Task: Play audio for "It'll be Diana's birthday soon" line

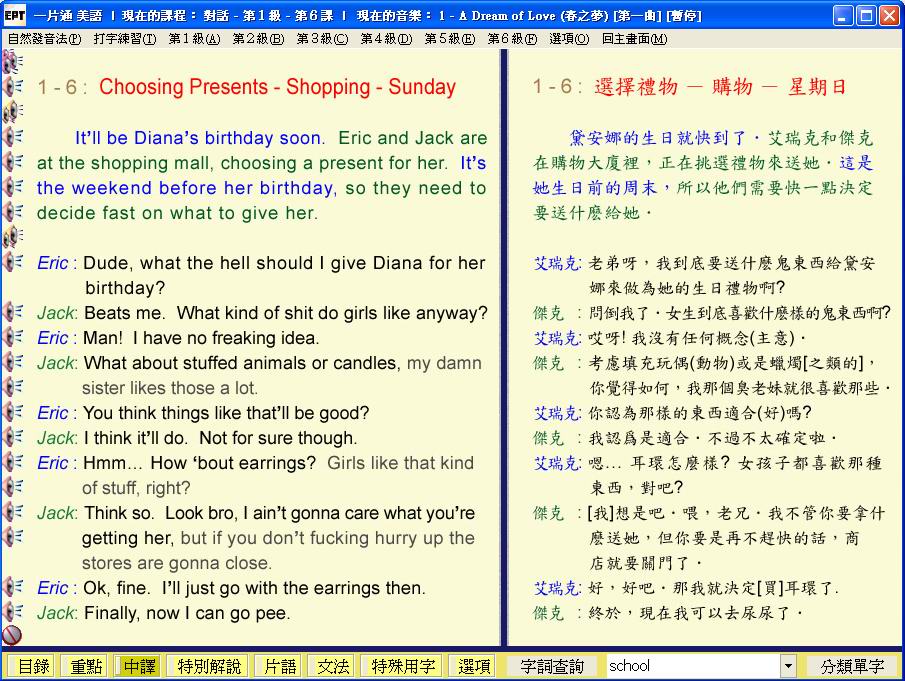Action: [13, 137]
